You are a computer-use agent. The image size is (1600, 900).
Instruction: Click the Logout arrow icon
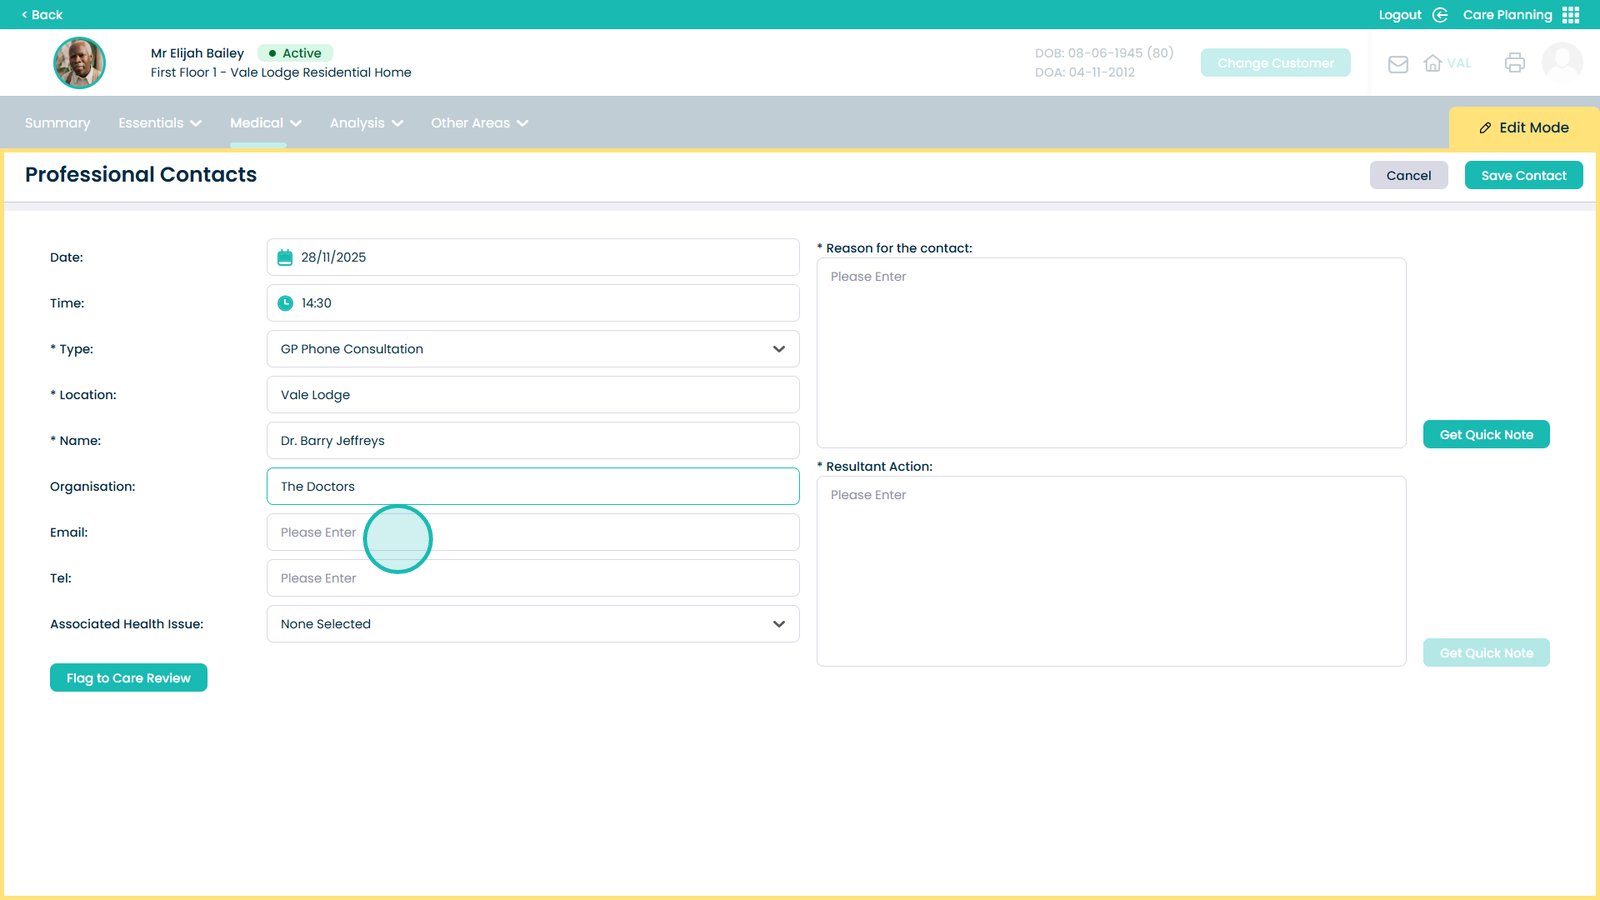point(1440,15)
